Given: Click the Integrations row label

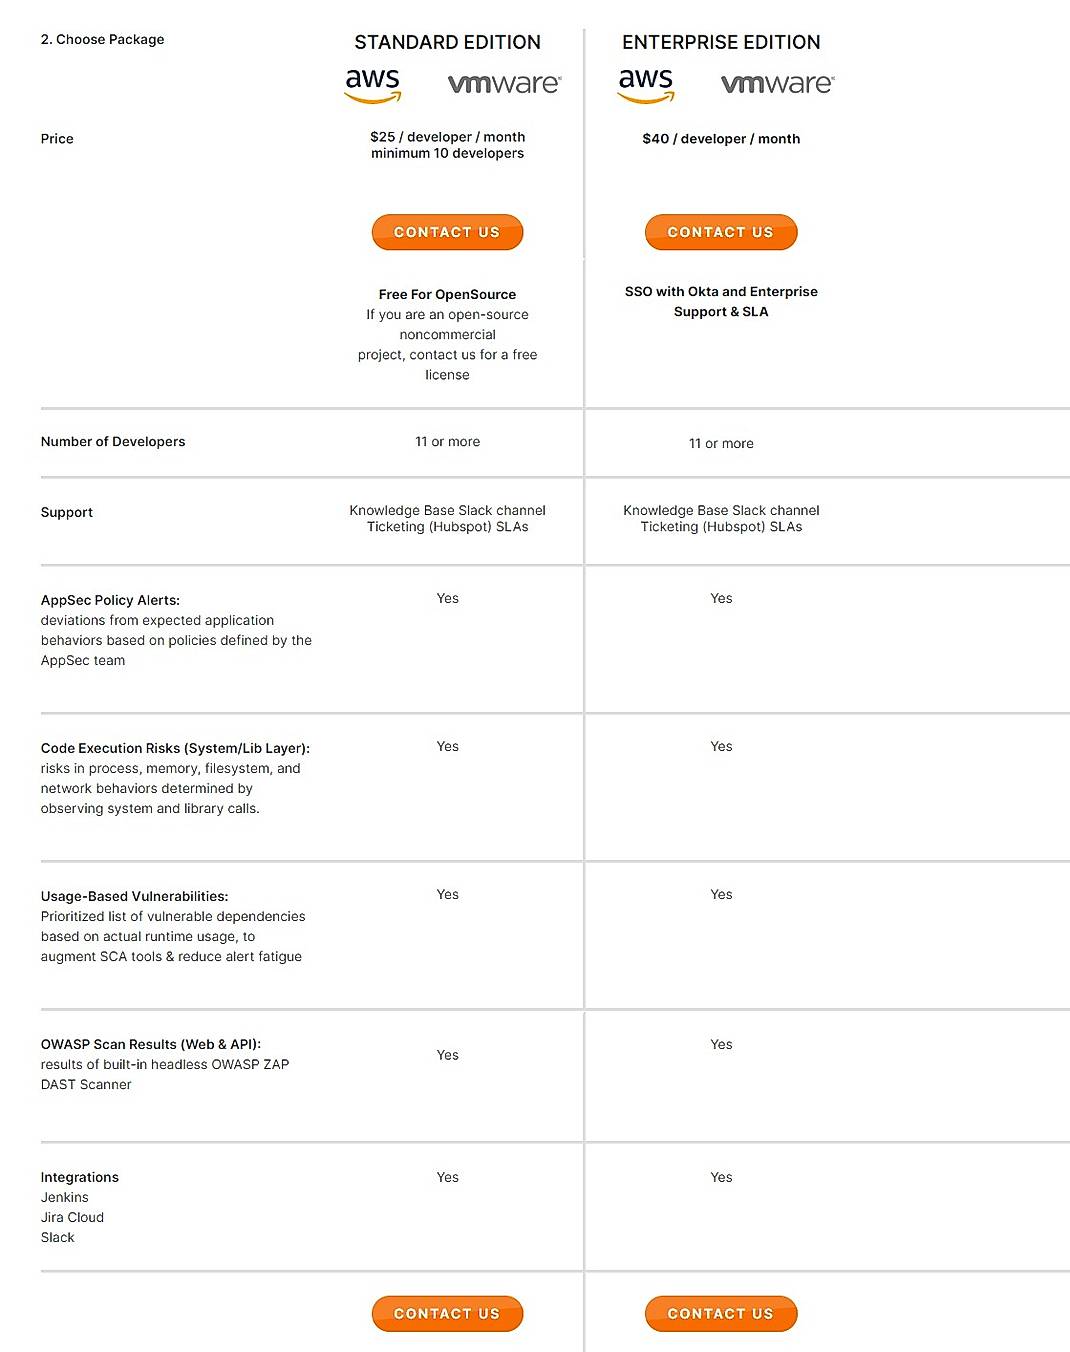Looking at the screenshot, I should click(x=80, y=1177).
